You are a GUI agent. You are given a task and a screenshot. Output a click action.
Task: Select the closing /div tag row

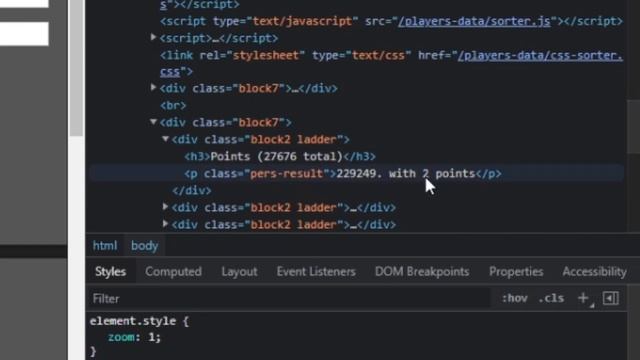(192, 191)
